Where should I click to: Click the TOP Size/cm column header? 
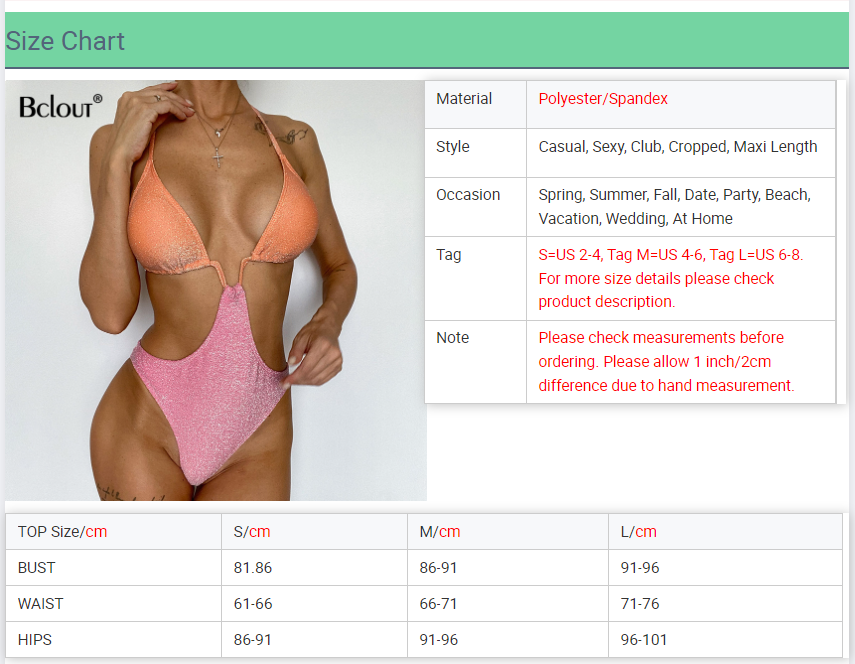(62, 532)
